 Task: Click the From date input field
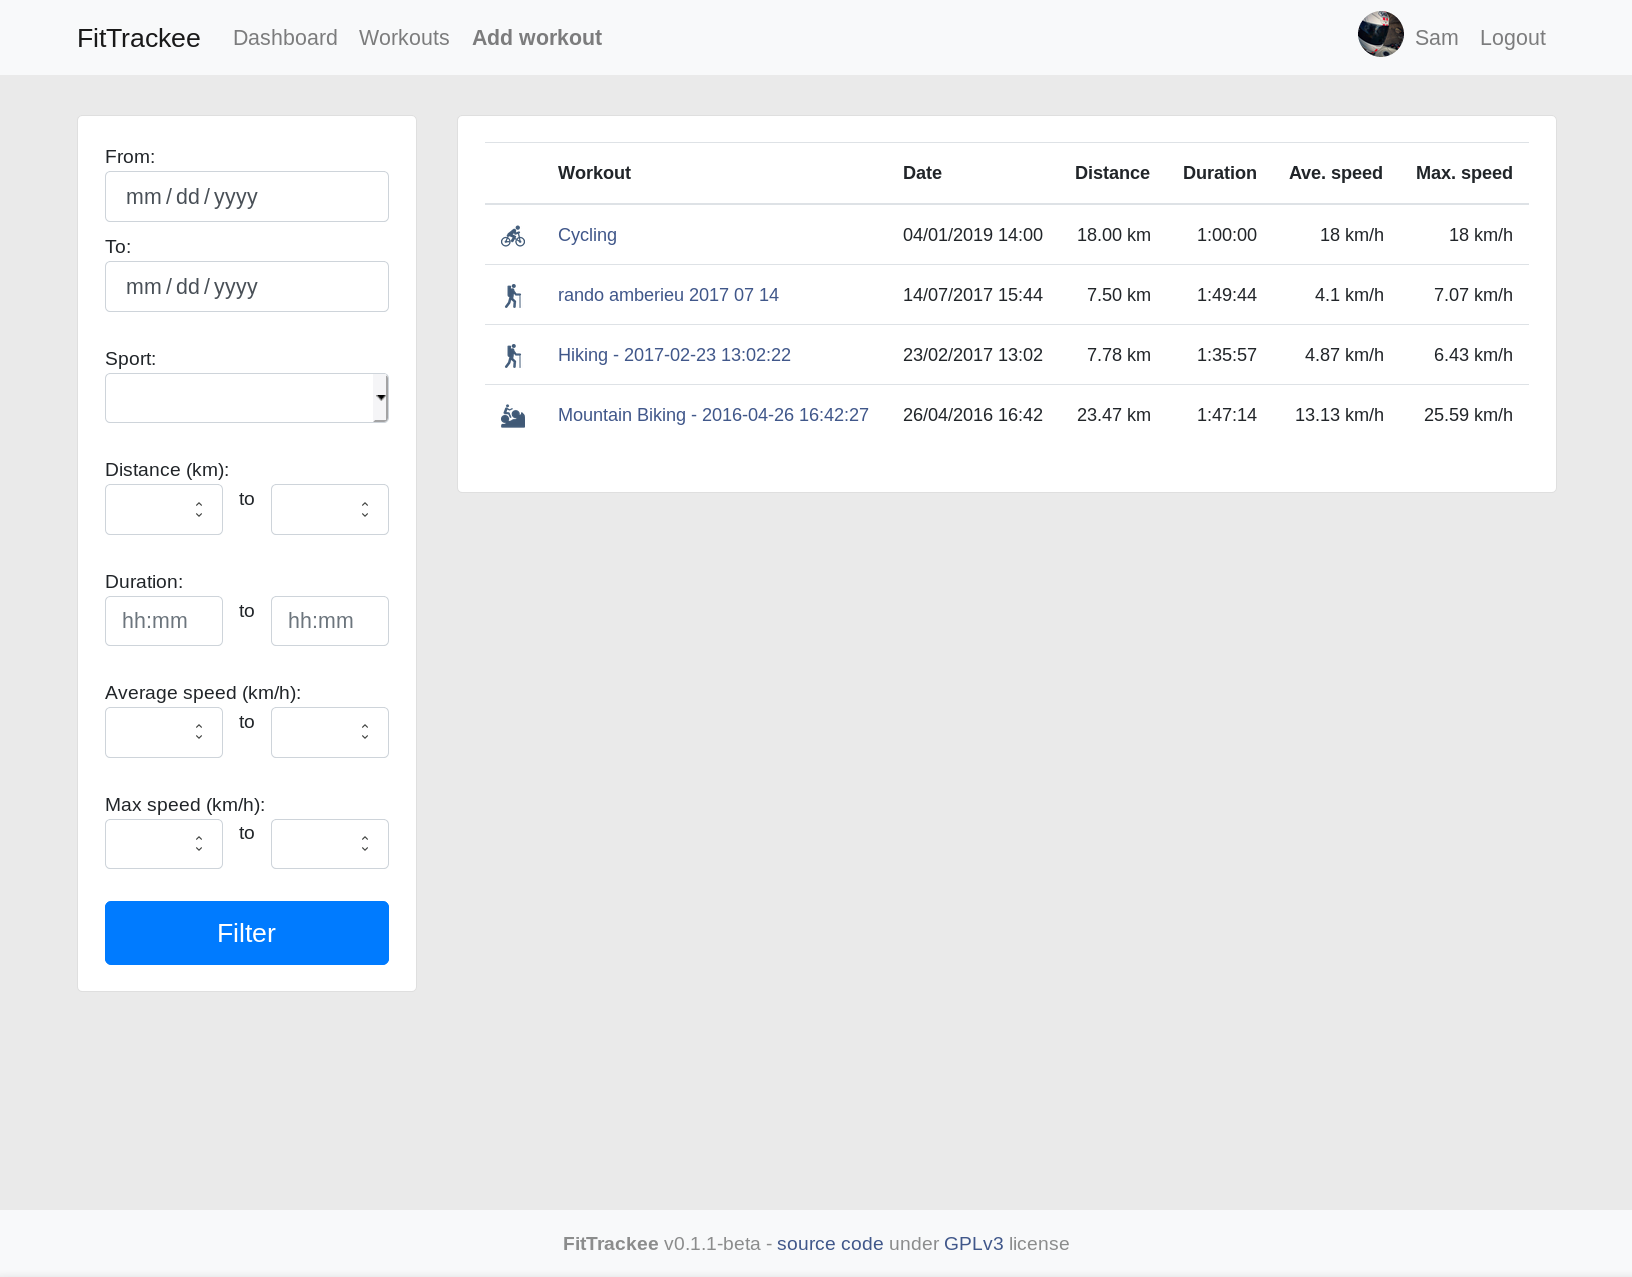247,197
